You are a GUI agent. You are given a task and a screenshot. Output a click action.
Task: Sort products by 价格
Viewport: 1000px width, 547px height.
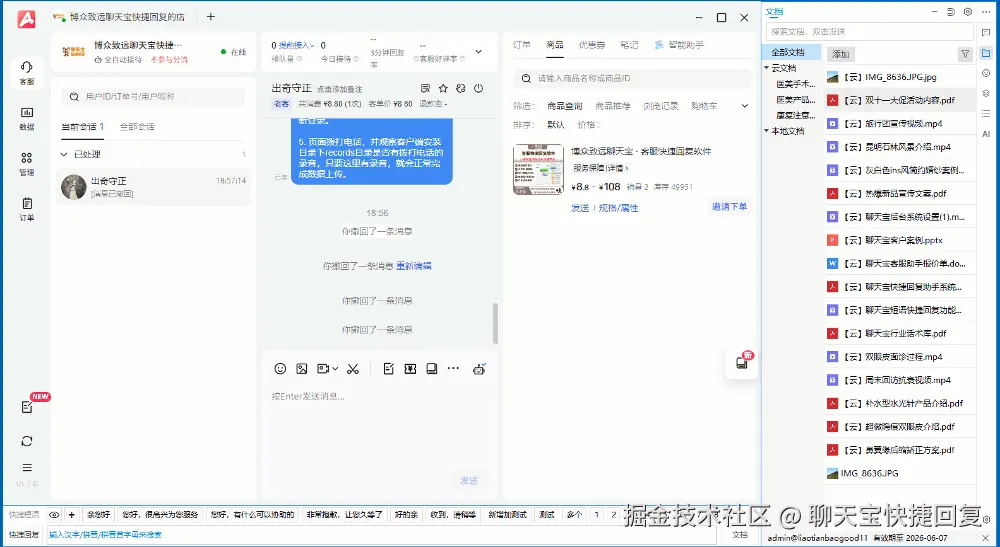589,125
